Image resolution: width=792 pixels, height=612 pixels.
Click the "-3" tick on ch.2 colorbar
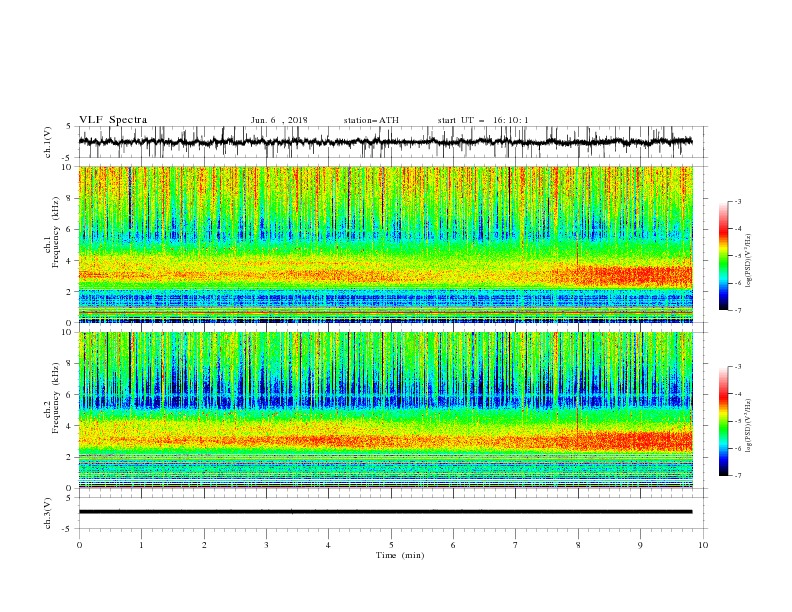point(737,367)
